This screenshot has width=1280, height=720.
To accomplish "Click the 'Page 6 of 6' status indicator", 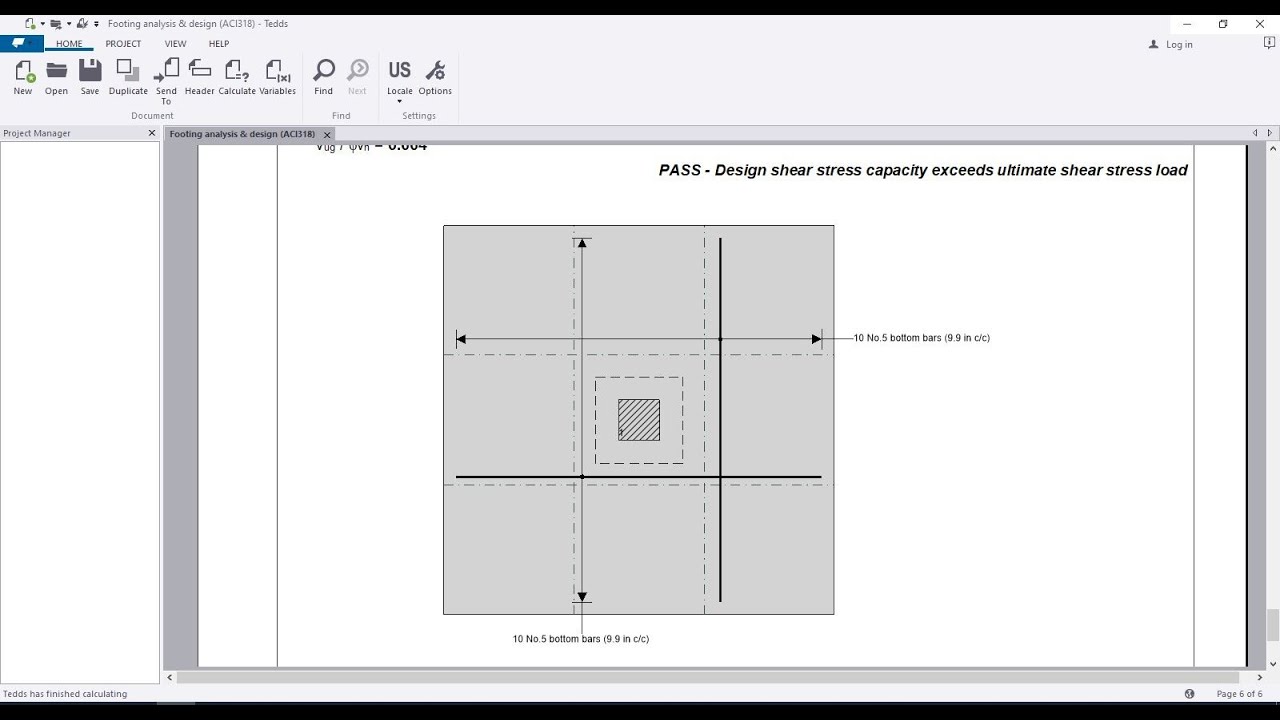I will coord(1239,694).
